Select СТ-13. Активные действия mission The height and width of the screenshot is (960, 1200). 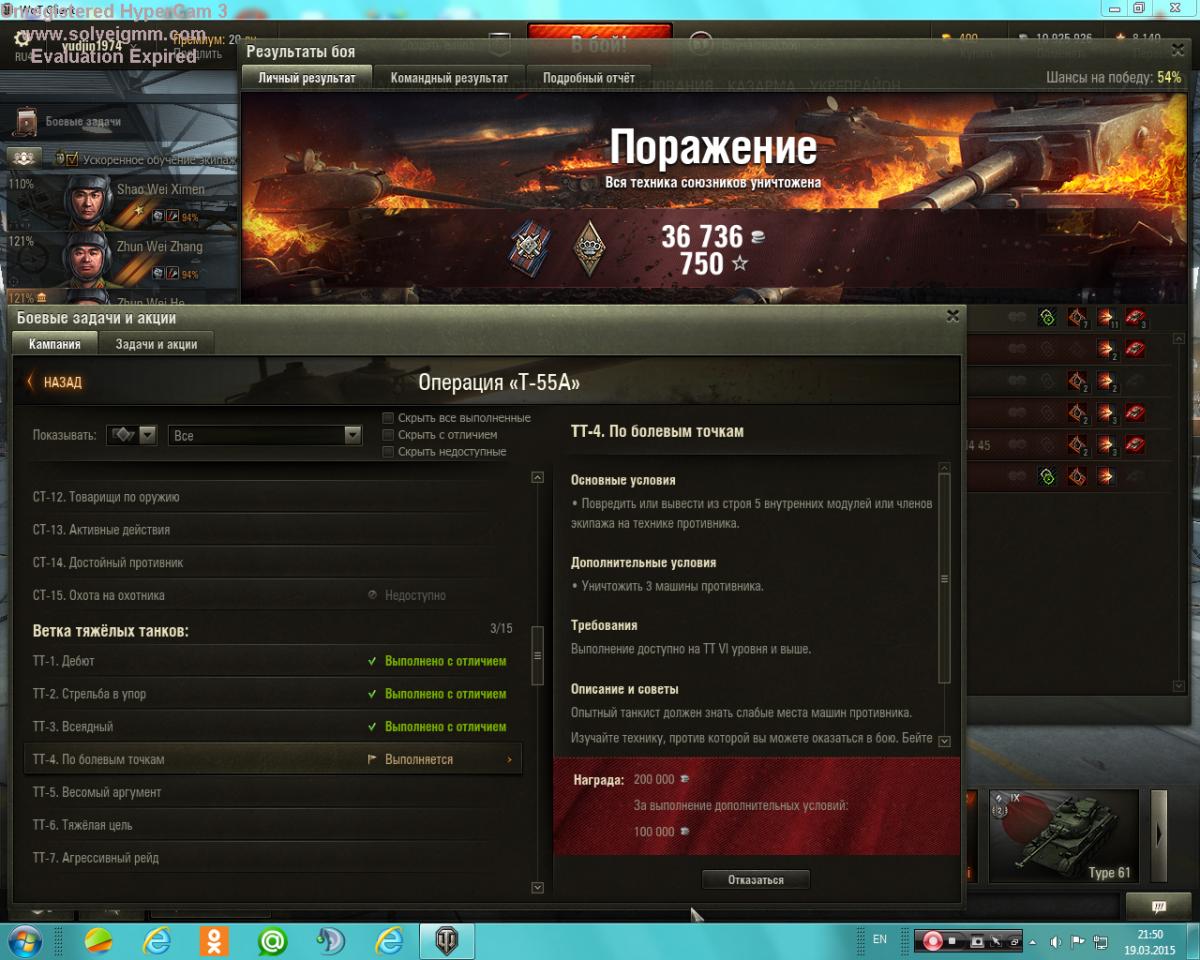[272, 530]
